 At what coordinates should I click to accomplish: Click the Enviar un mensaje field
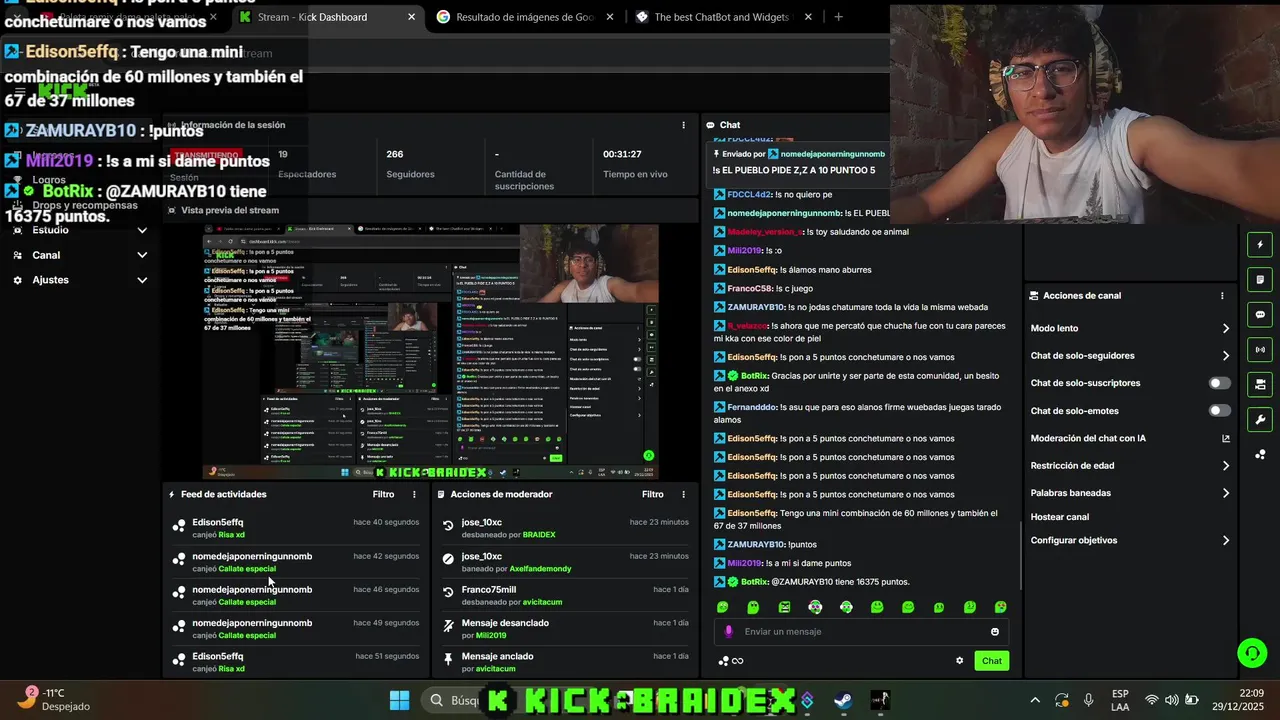click(861, 632)
